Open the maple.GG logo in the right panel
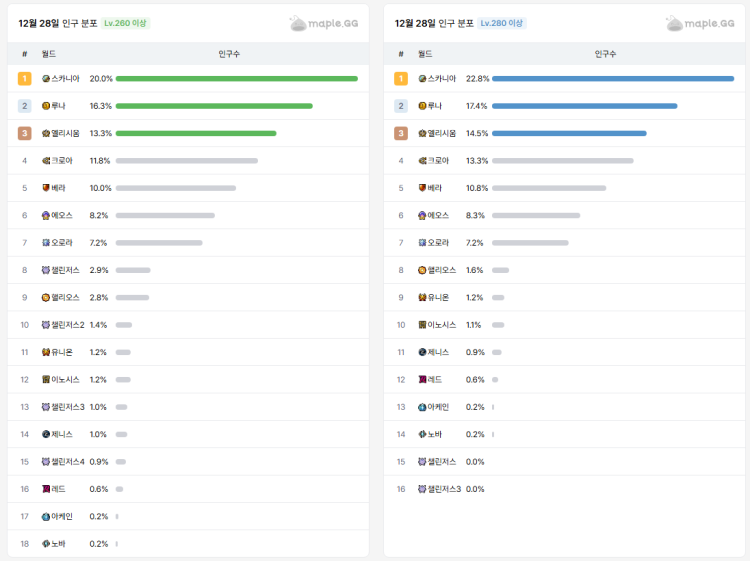 (700, 23)
